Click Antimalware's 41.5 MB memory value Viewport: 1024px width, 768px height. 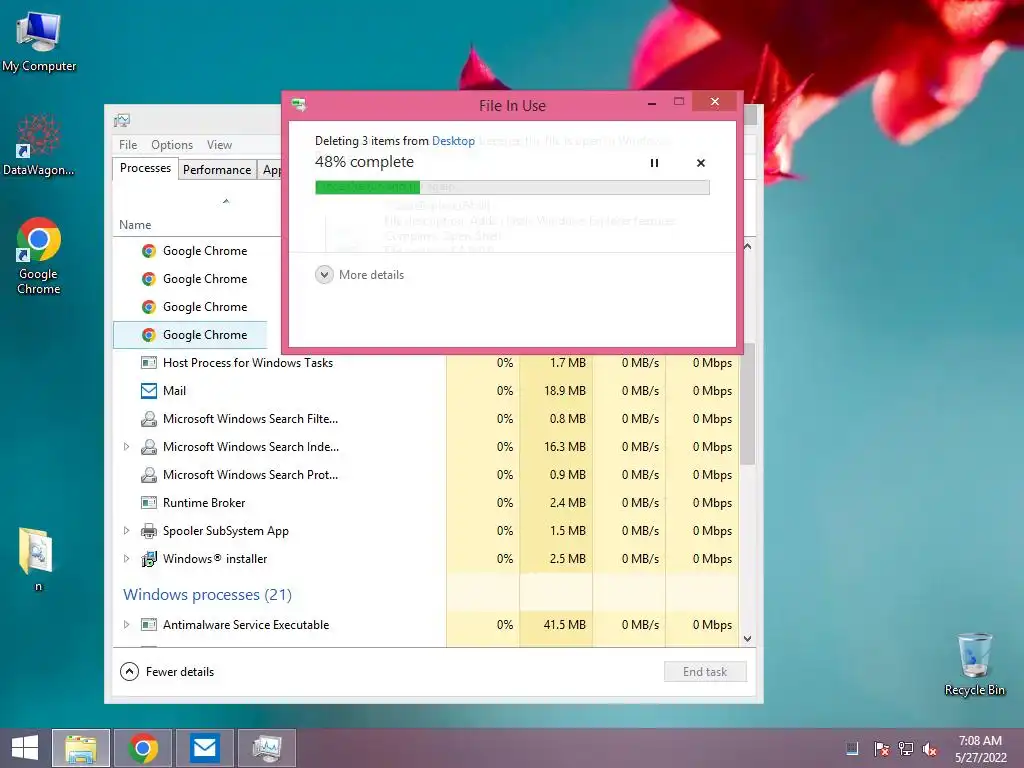point(565,624)
